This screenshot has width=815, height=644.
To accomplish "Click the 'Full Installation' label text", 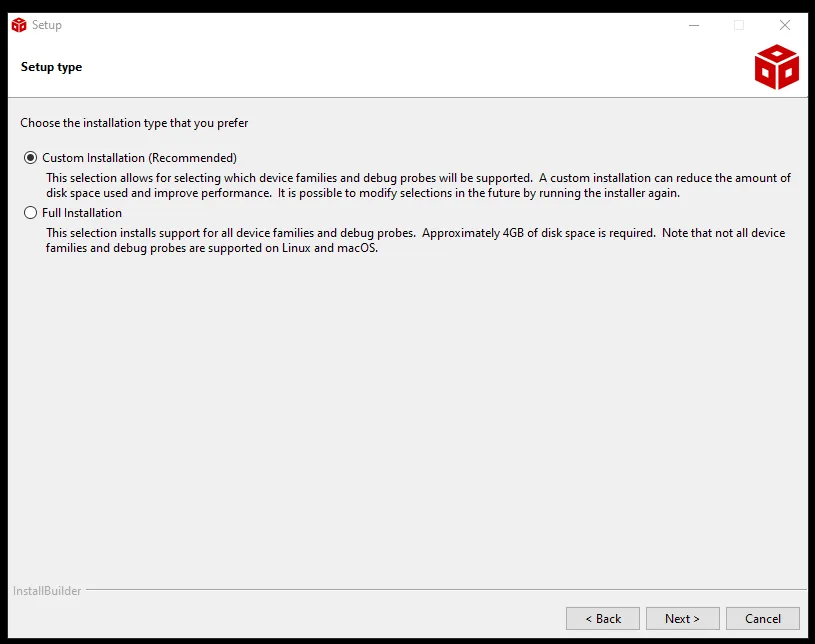I will tap(82, 213).
